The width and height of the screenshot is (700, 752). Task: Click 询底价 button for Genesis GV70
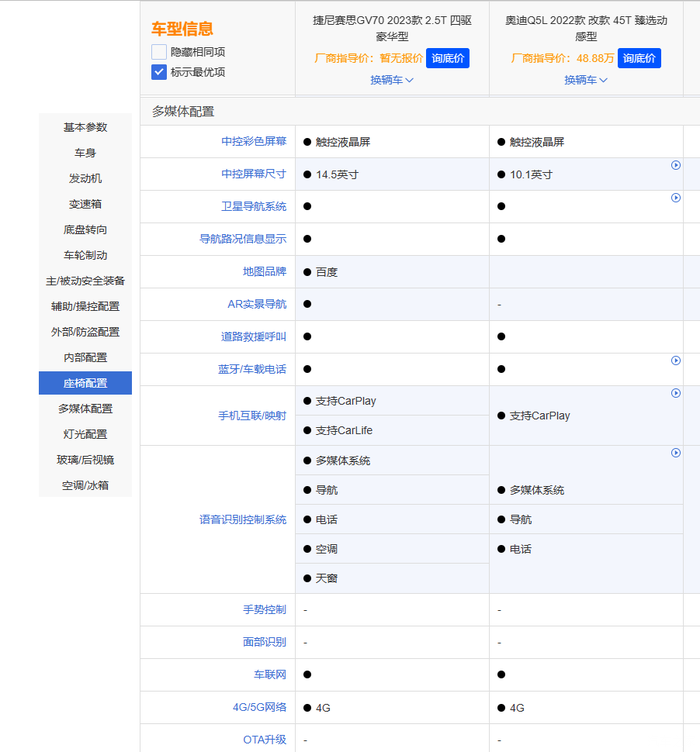[x=447, y=58]
